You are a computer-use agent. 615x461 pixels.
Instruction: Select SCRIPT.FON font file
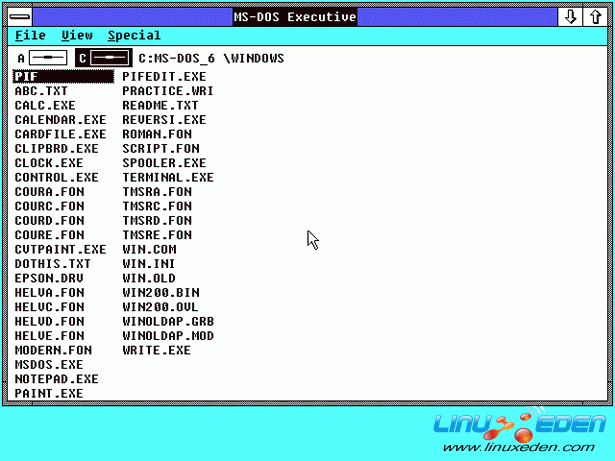(161, 149)
